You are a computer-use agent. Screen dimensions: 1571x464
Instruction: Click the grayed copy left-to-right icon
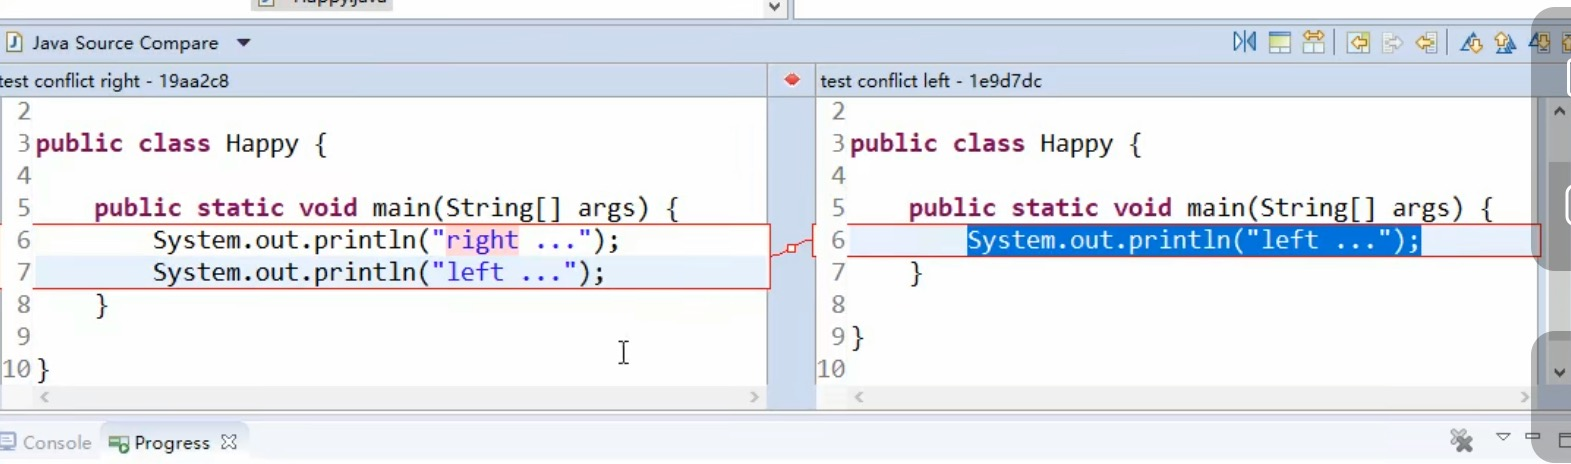pyautogui.click(x=1392, y=42)
